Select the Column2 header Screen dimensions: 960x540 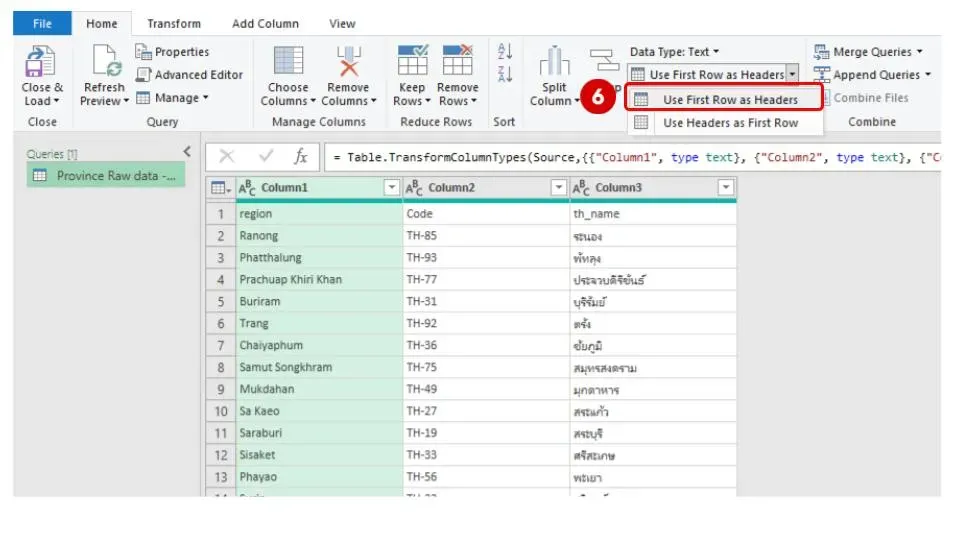click(486, 187)
